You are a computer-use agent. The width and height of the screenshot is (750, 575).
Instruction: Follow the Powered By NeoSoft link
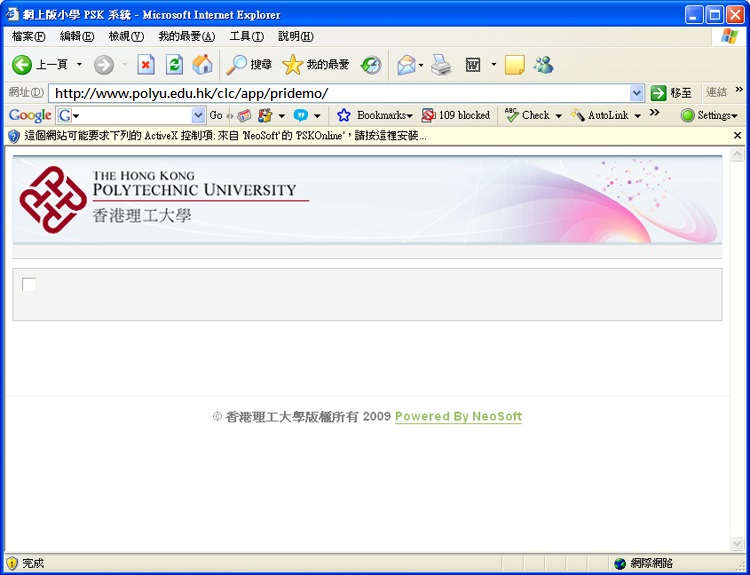458,416
